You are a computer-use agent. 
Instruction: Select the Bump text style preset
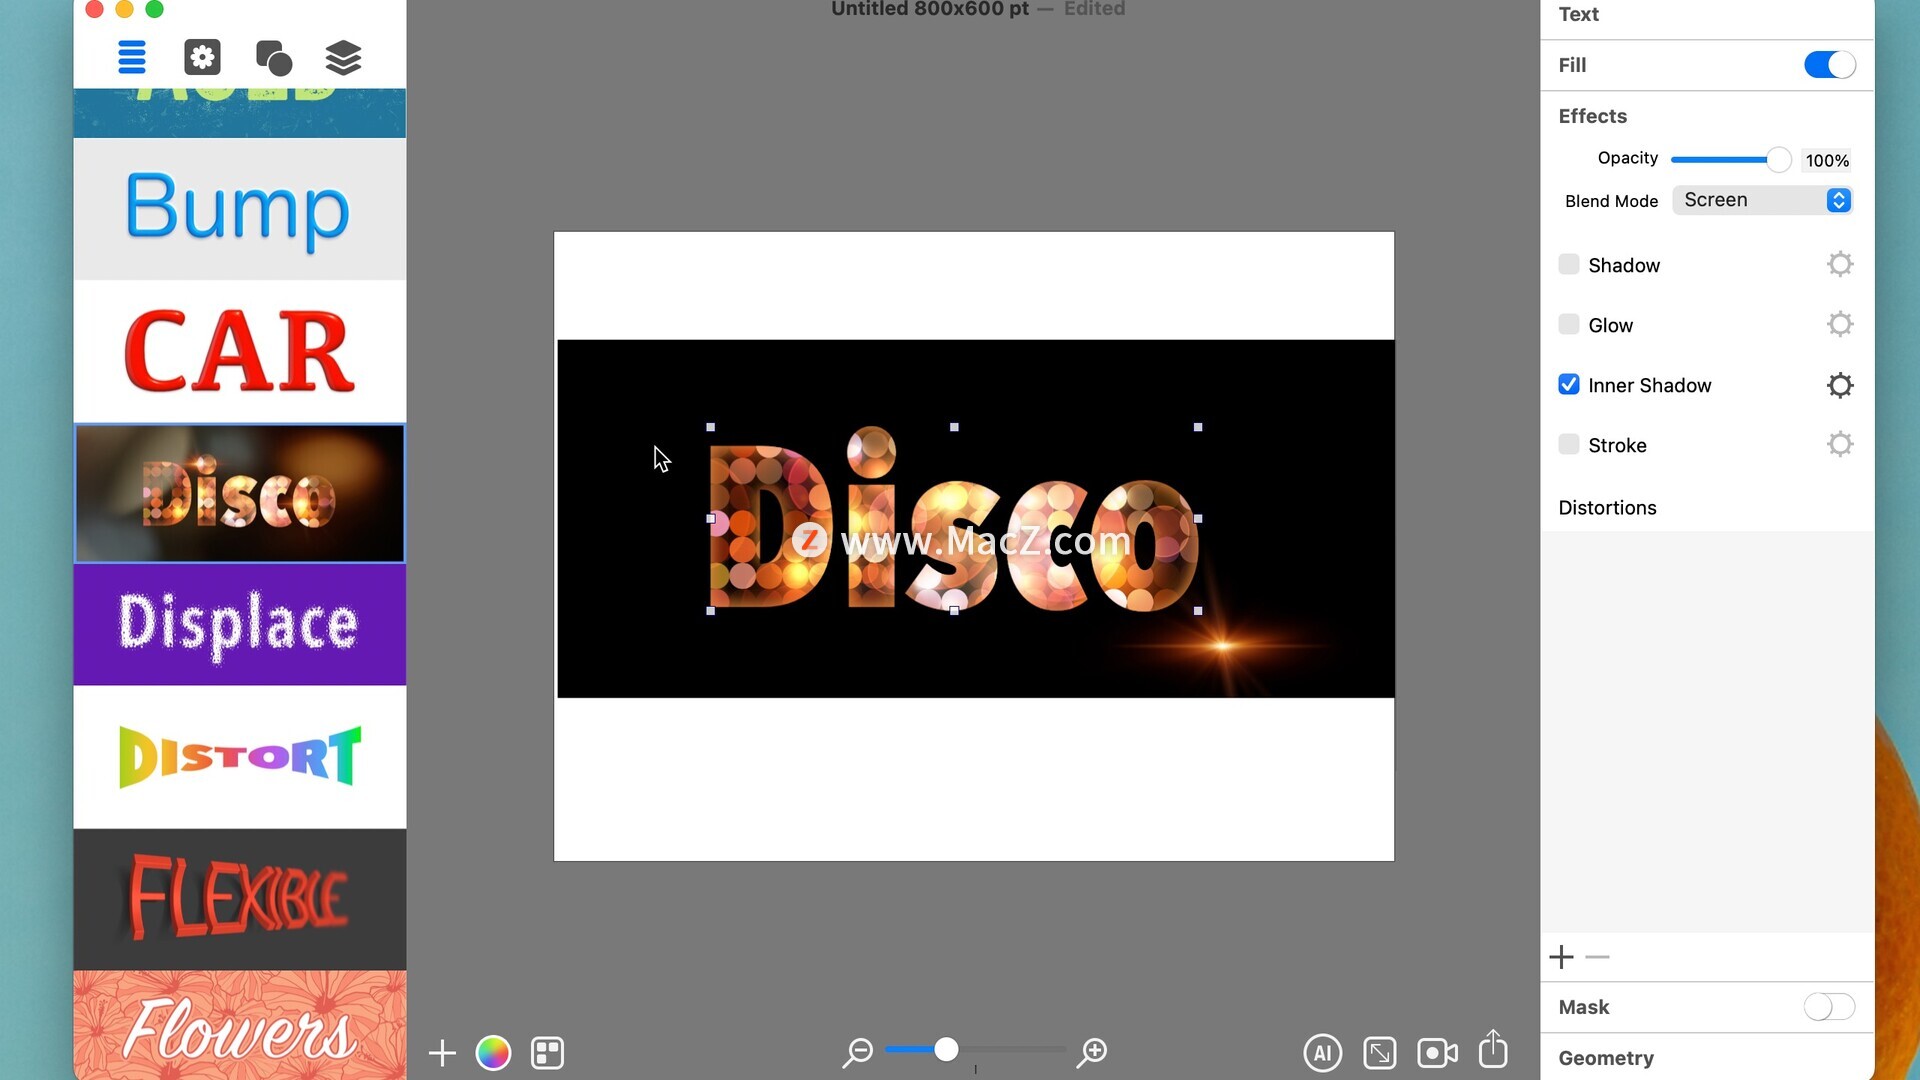click(240, 209)
